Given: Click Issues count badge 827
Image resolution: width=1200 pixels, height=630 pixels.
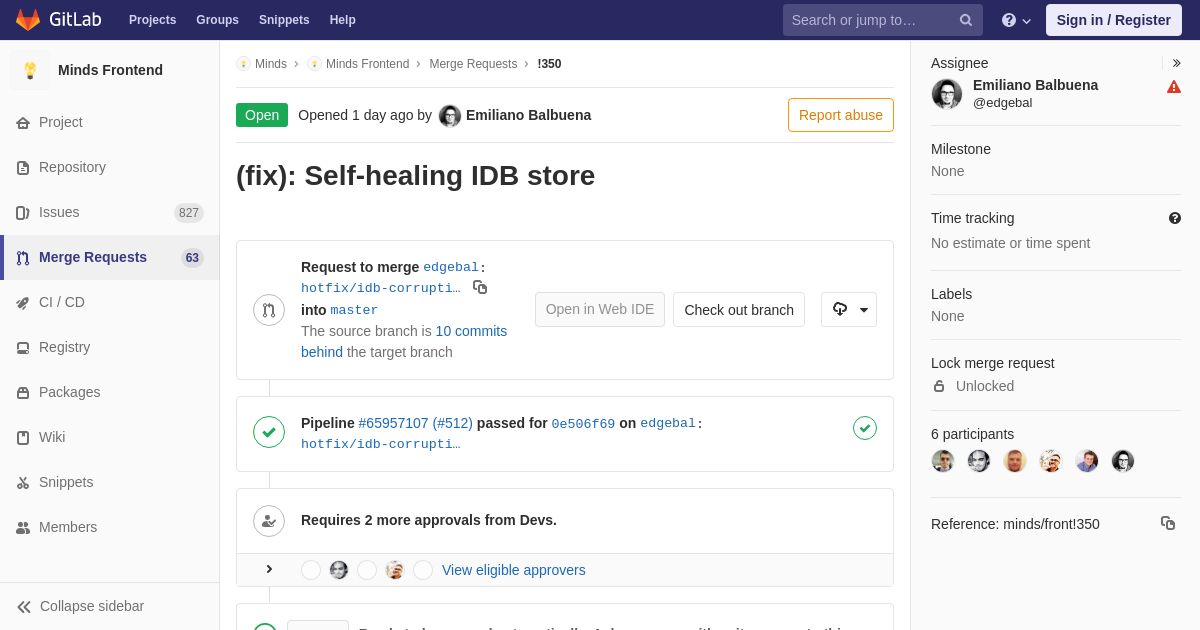Looking at the screenshot, I should pyautogui.click(x=189, y=213).
